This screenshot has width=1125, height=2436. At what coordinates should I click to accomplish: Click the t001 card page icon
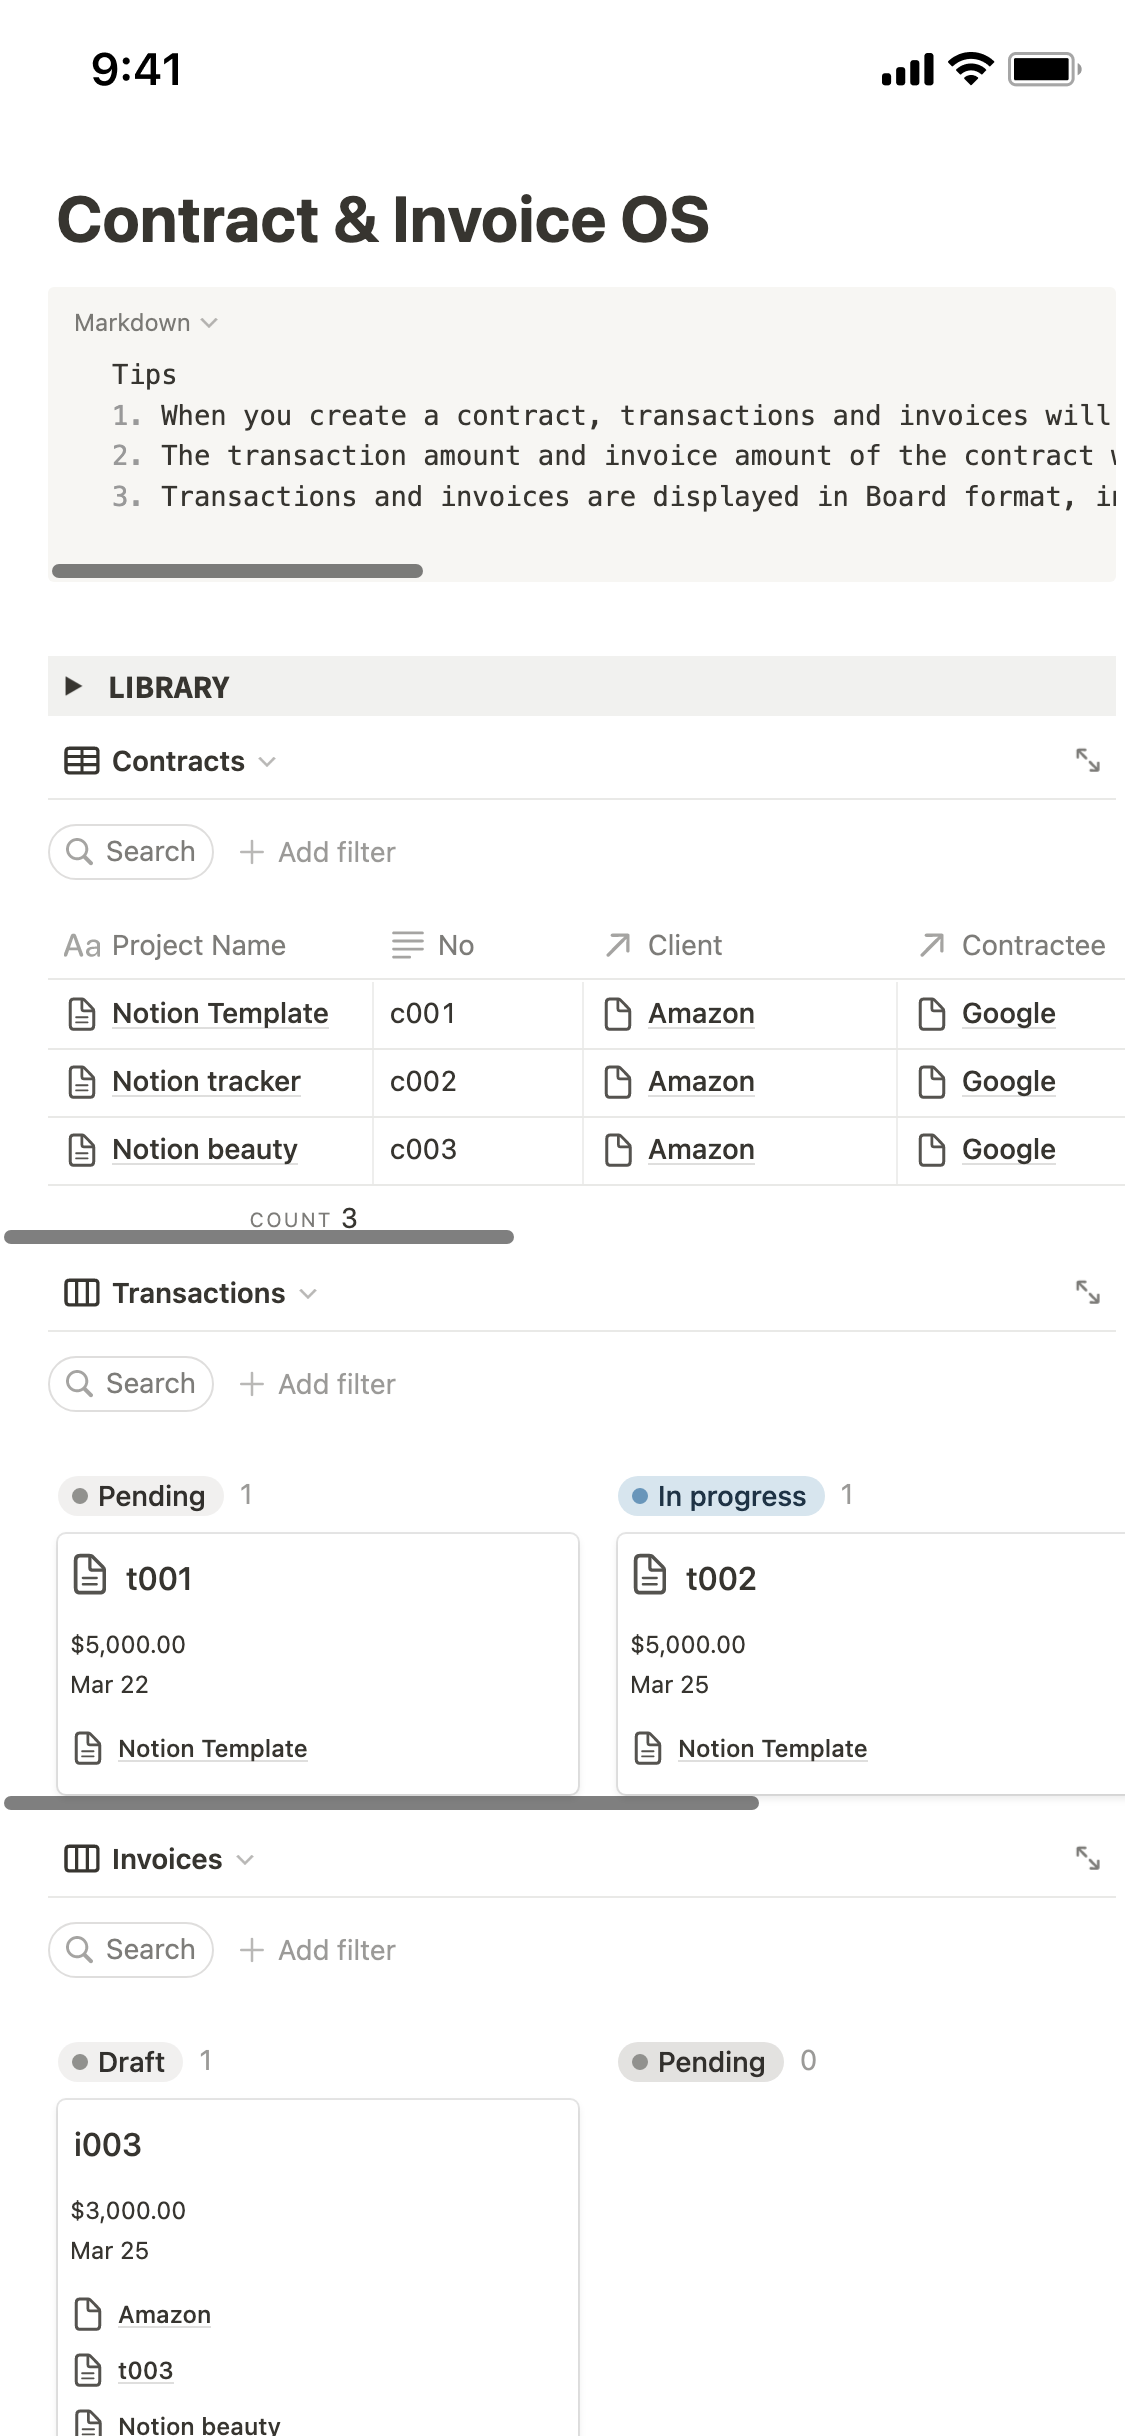pyautogui.click(x=90, y=1574)
